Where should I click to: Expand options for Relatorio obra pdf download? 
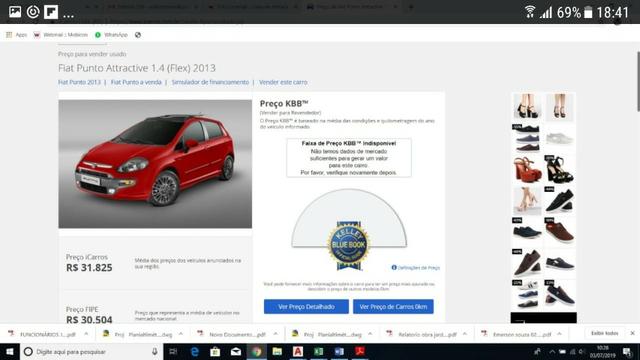[464, 334]
